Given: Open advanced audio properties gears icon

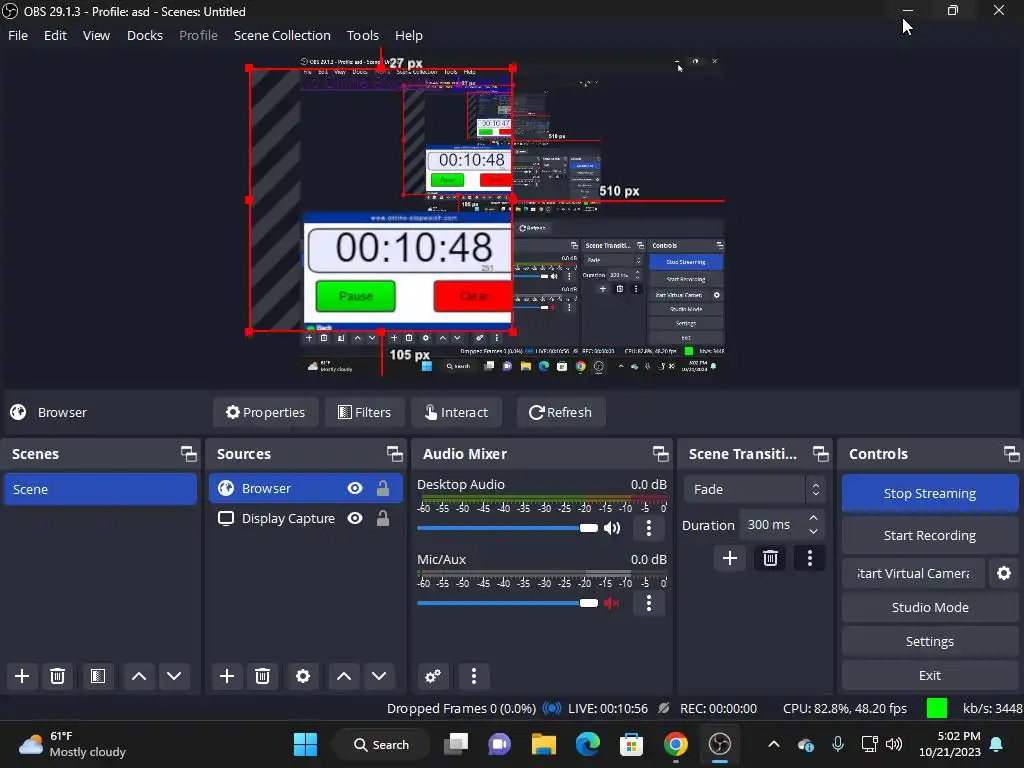Looking at the screenshot, I should [433, 676].
